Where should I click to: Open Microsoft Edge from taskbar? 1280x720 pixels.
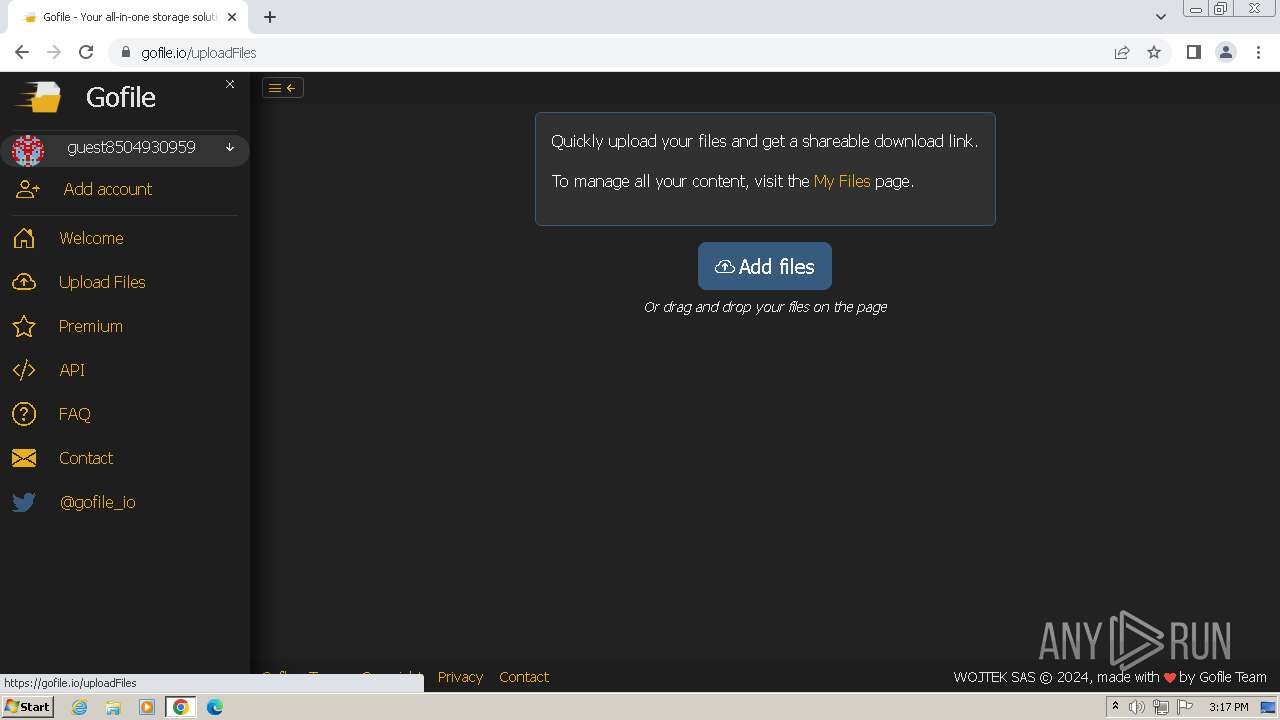[214, 707]
